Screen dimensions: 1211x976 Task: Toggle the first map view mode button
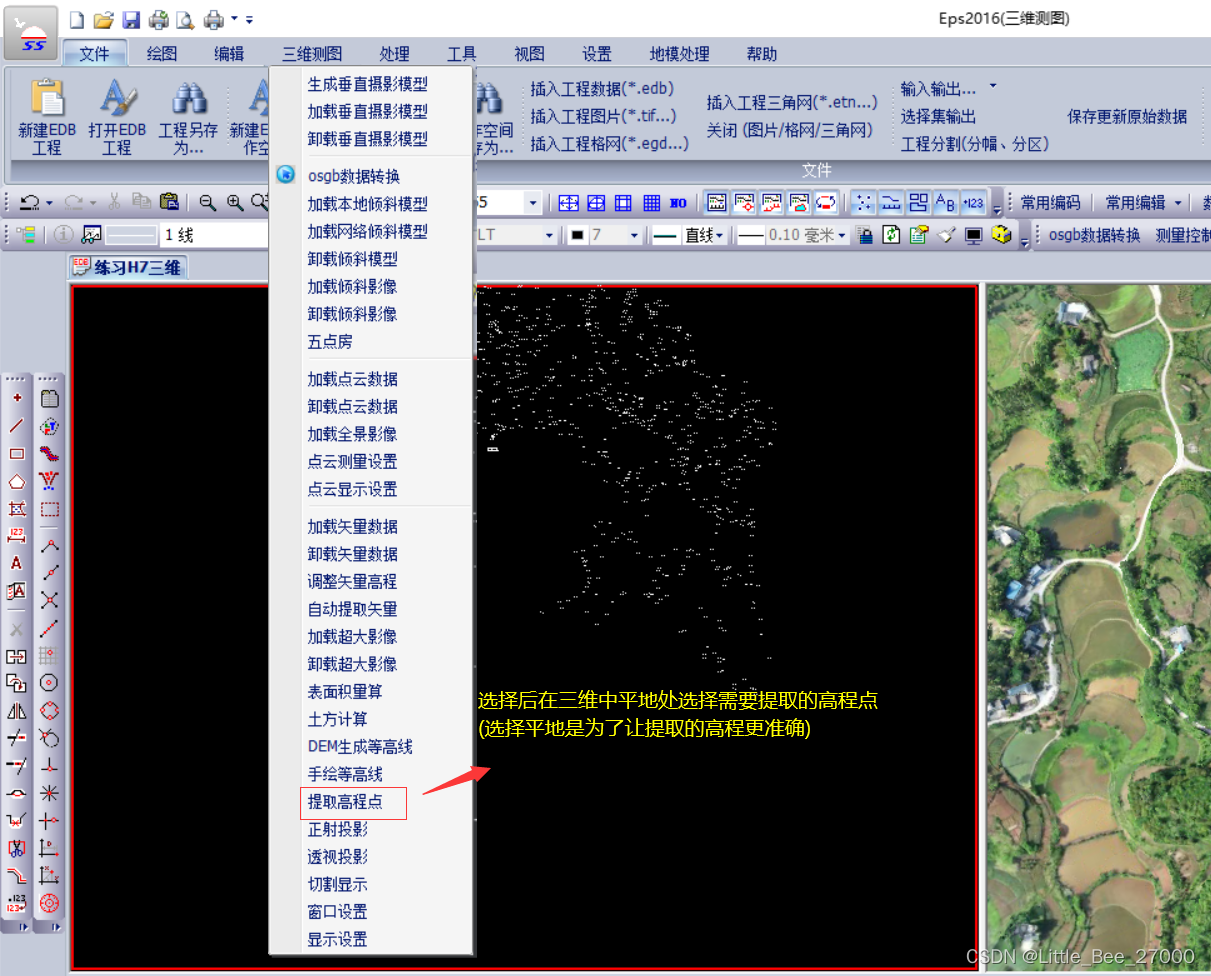click(x=717, y=203)
